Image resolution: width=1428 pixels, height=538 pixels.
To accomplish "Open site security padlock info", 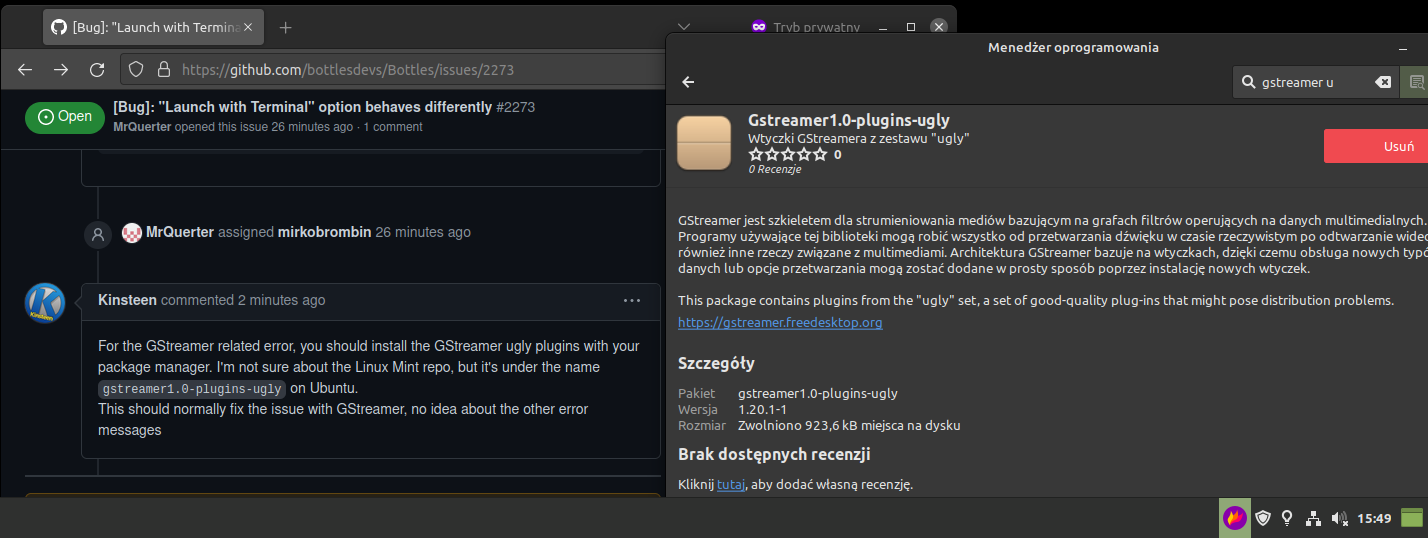I will [163, 70].
